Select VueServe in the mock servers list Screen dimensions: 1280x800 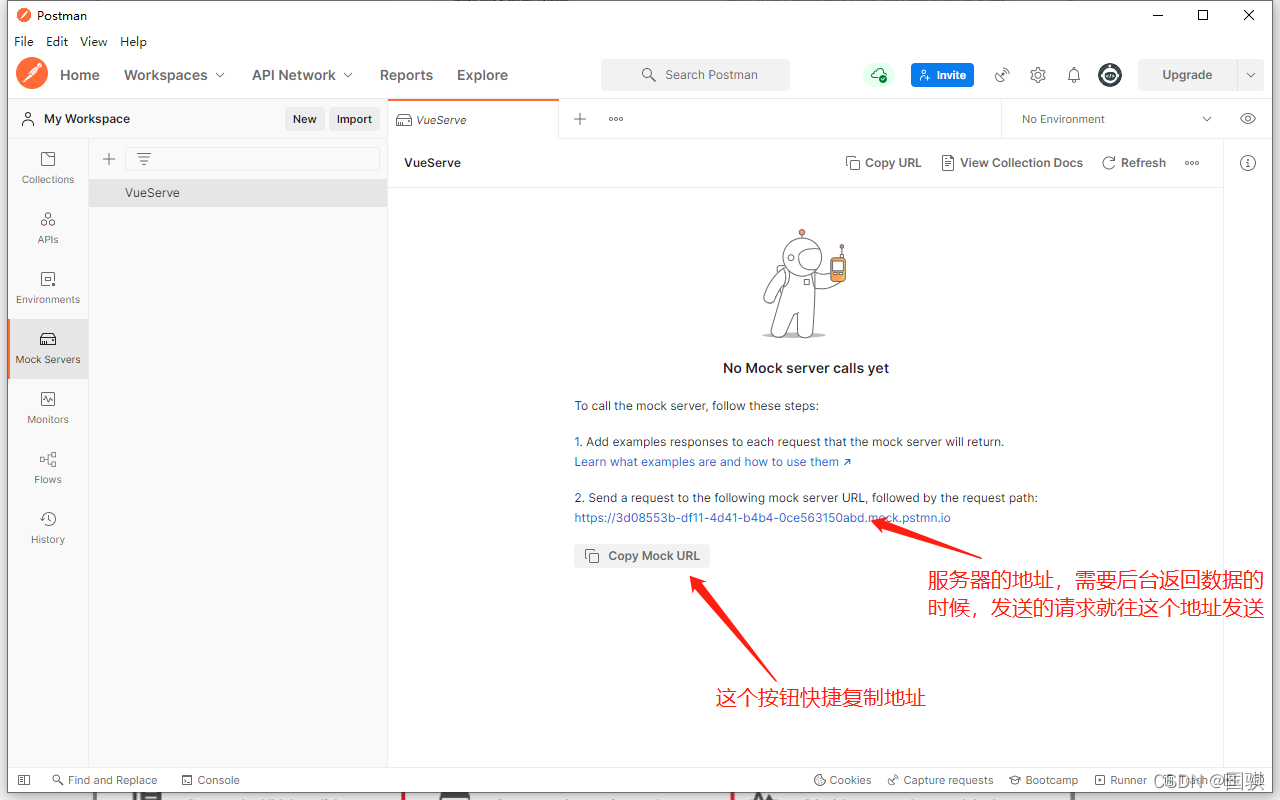click(238, 193)
